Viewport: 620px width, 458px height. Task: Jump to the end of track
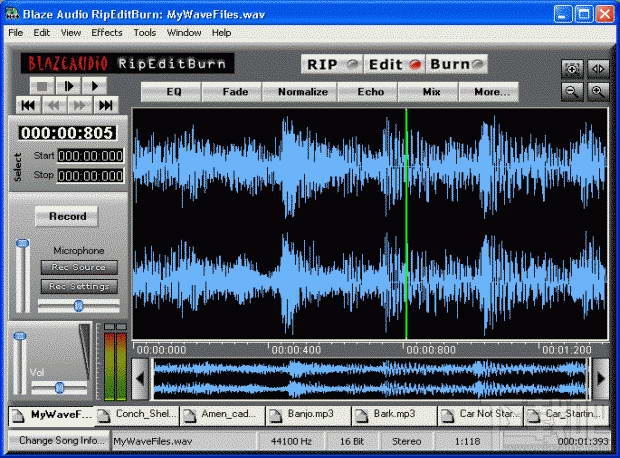pos(105,105)
